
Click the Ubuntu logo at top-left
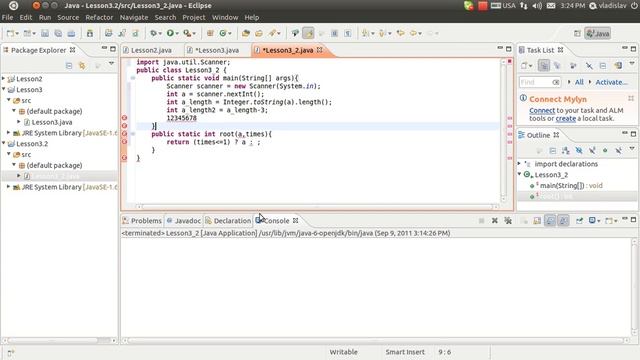tap(13, 5)
